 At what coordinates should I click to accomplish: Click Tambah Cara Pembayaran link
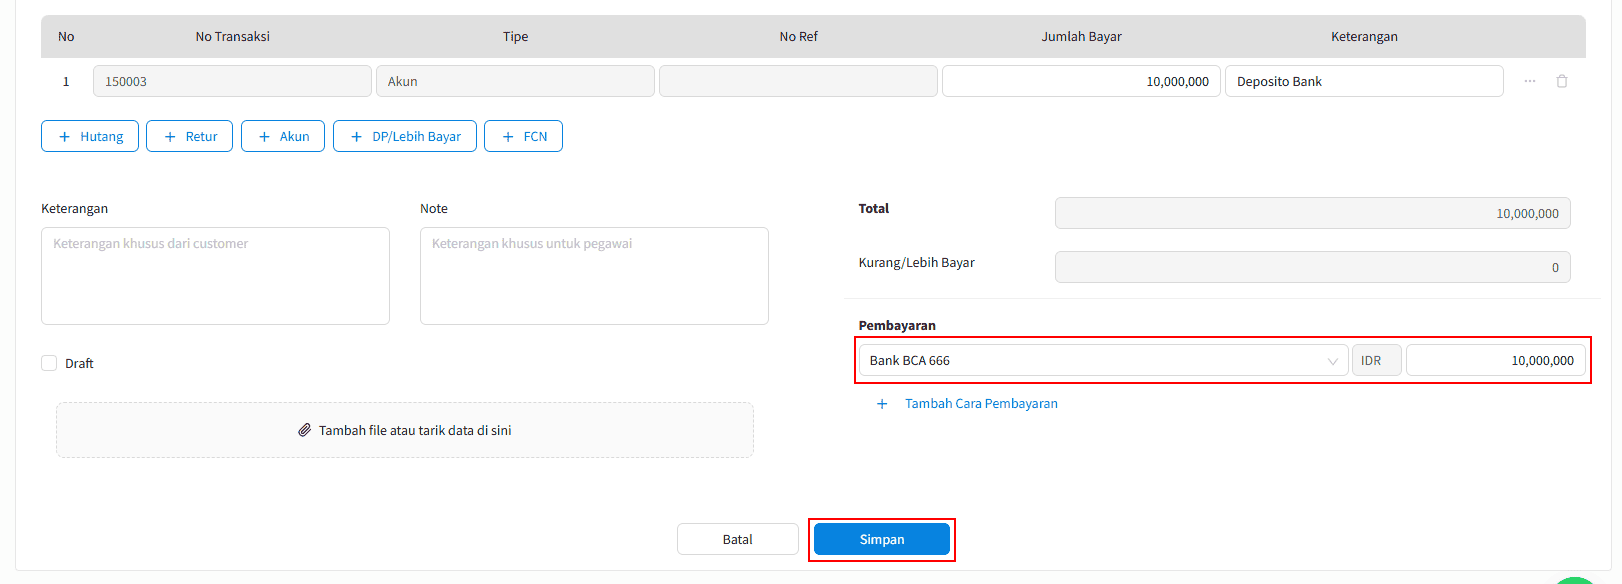click(x=980, y=404)
